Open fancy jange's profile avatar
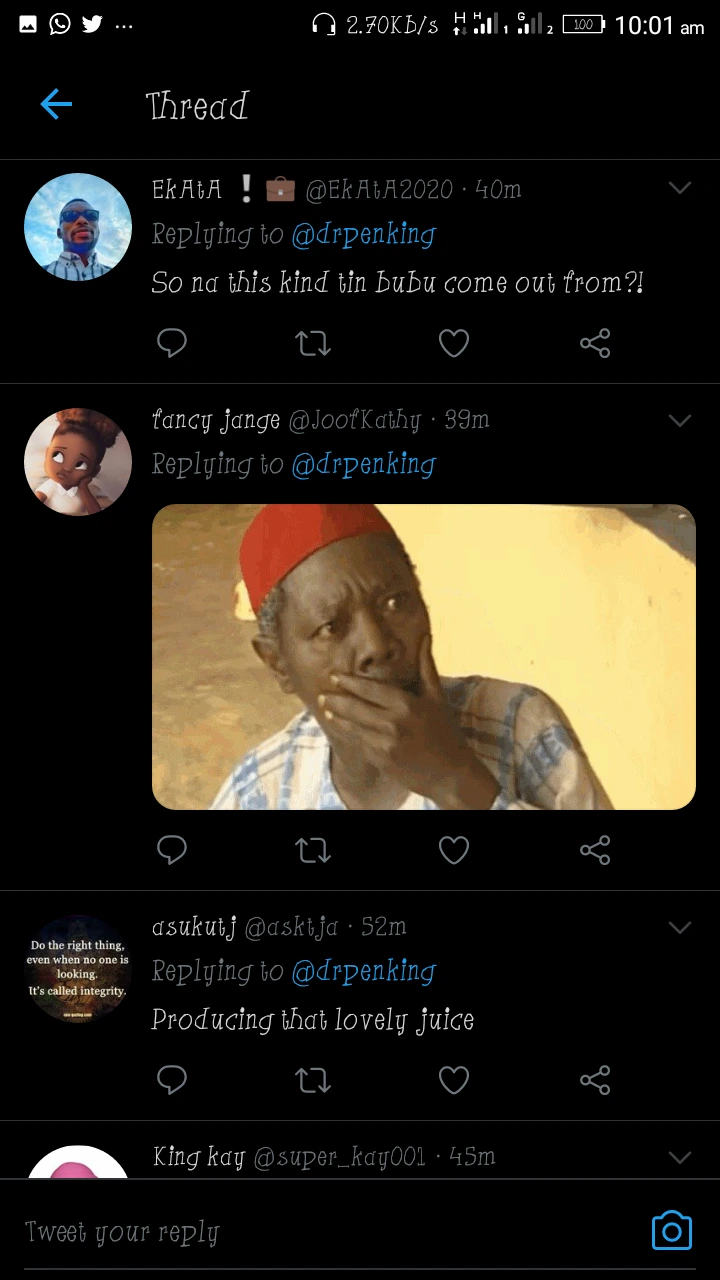This screenshot has height=1280, width=720. (78, 461)
